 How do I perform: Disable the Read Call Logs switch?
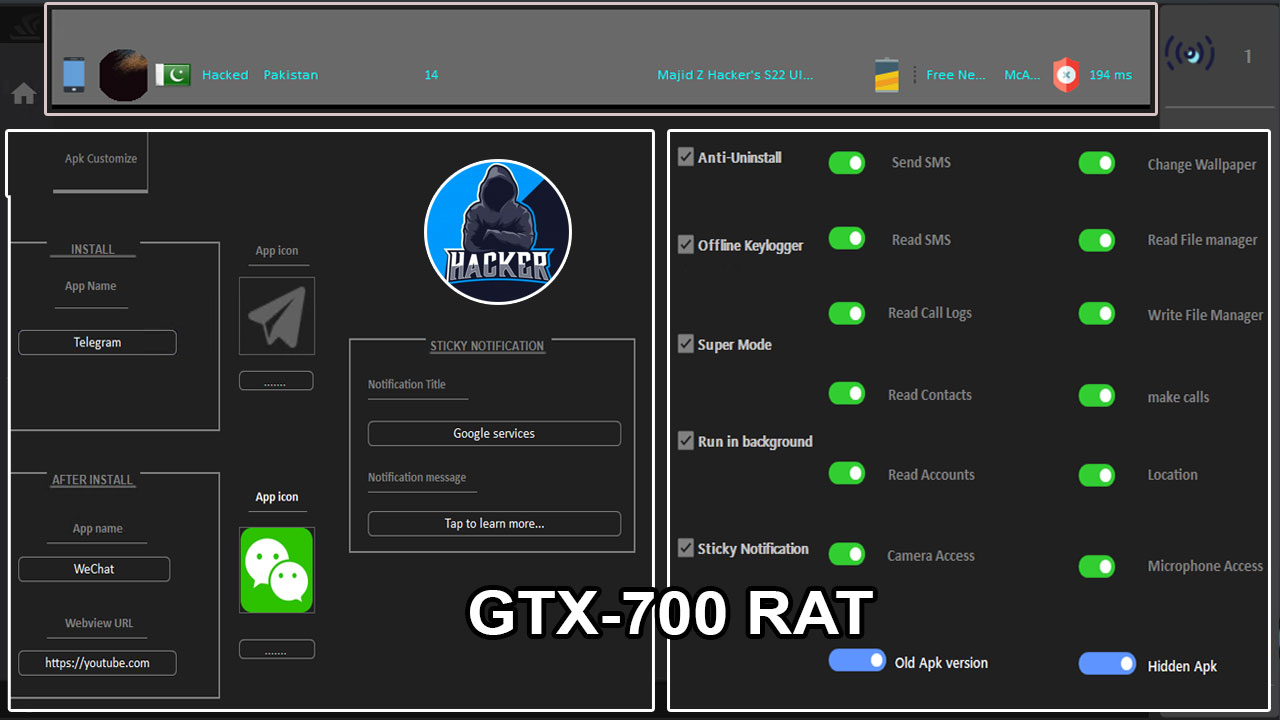coord(847,313)
